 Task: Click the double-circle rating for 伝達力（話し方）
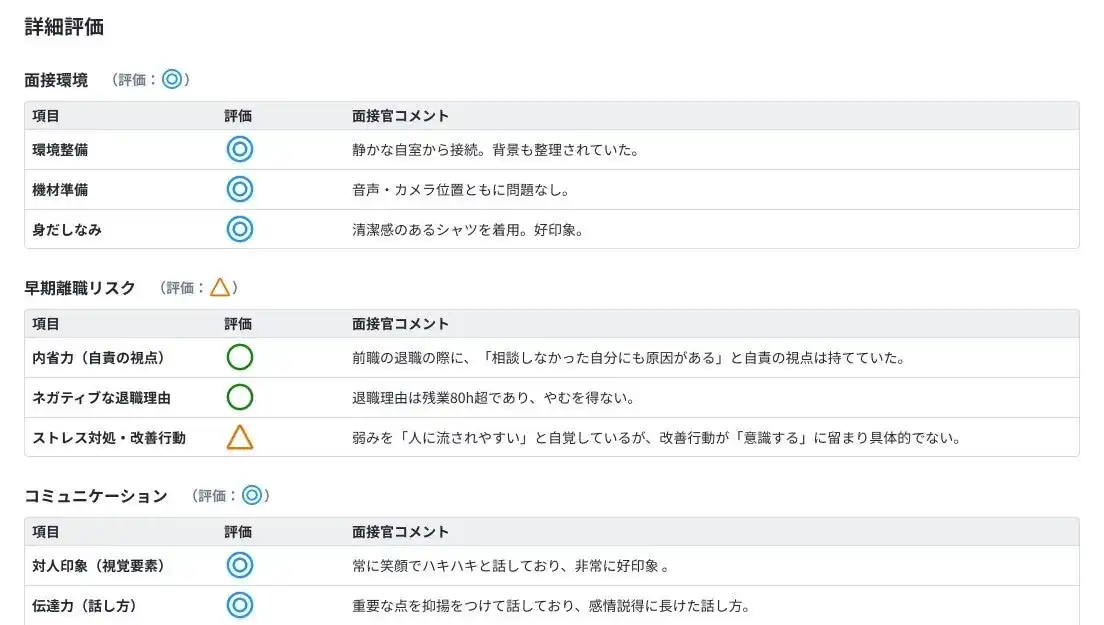click(x=239, y=605)
